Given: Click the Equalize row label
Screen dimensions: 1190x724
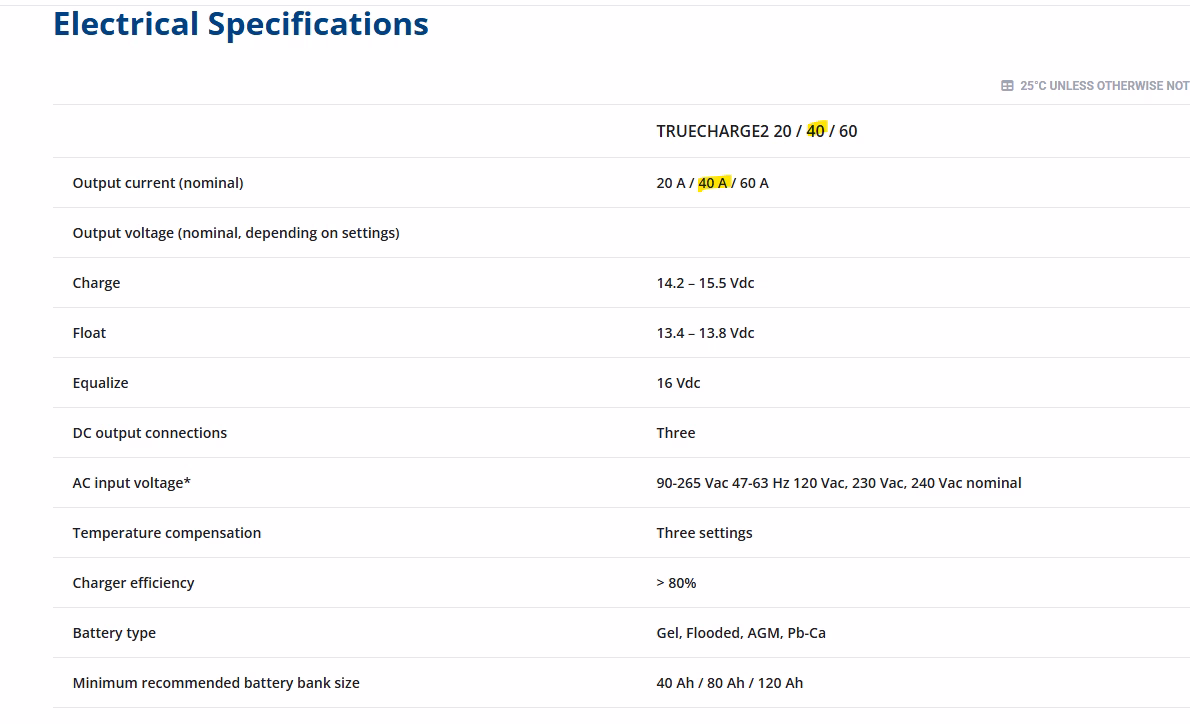Looking at the screenshot, I should [x=100, y=383].
